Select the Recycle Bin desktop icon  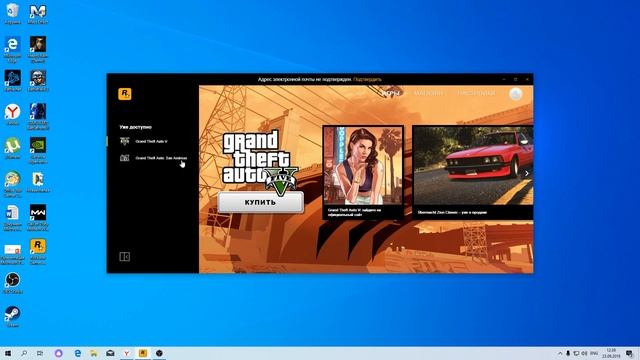[13, 13]
